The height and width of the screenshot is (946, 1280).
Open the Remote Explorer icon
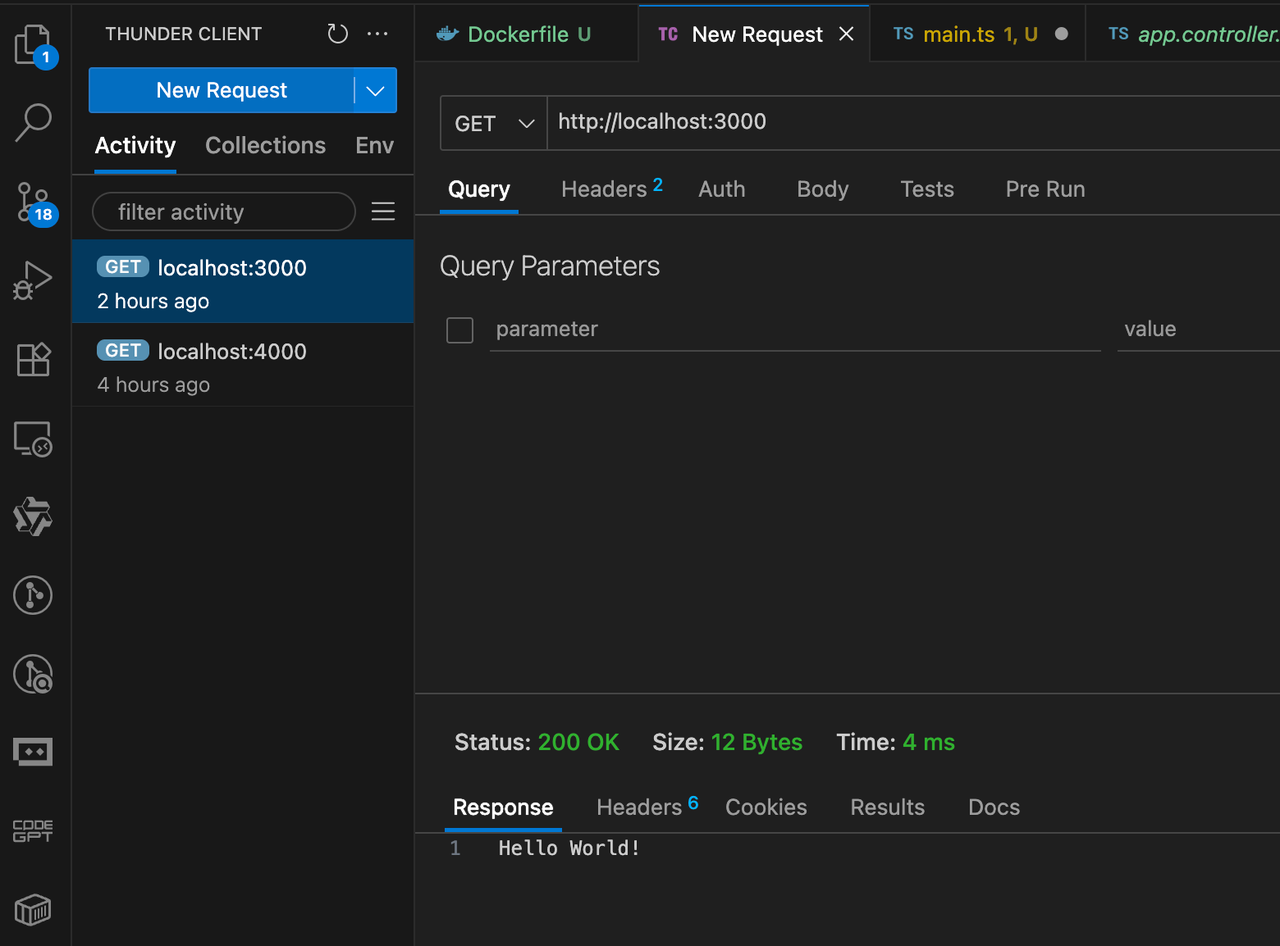(33, 439)
